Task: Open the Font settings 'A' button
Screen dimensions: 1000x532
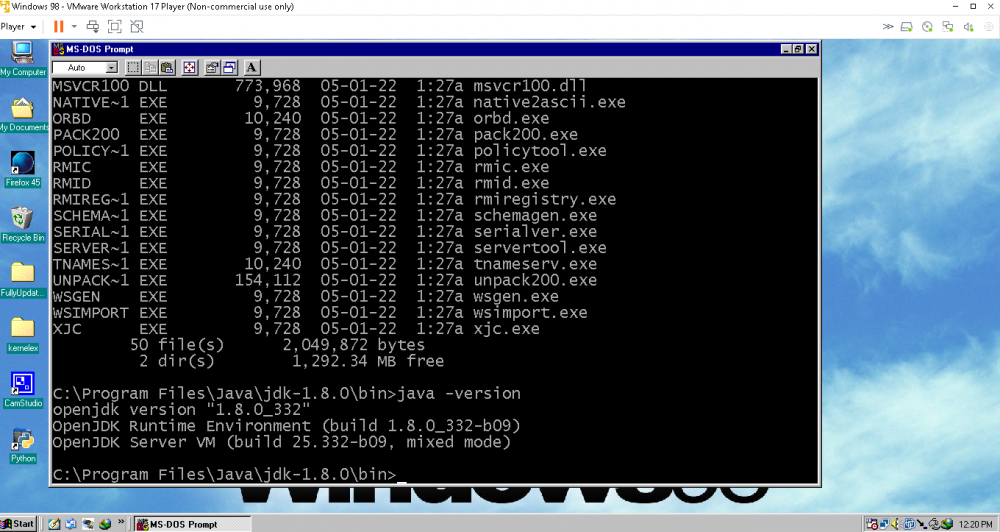Action: pos(251,68)
